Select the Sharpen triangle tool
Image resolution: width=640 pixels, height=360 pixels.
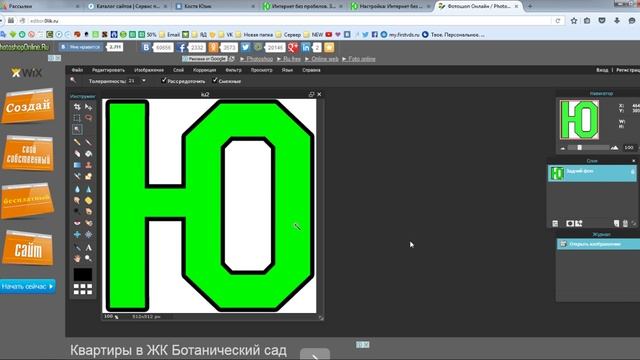point(88,189)
